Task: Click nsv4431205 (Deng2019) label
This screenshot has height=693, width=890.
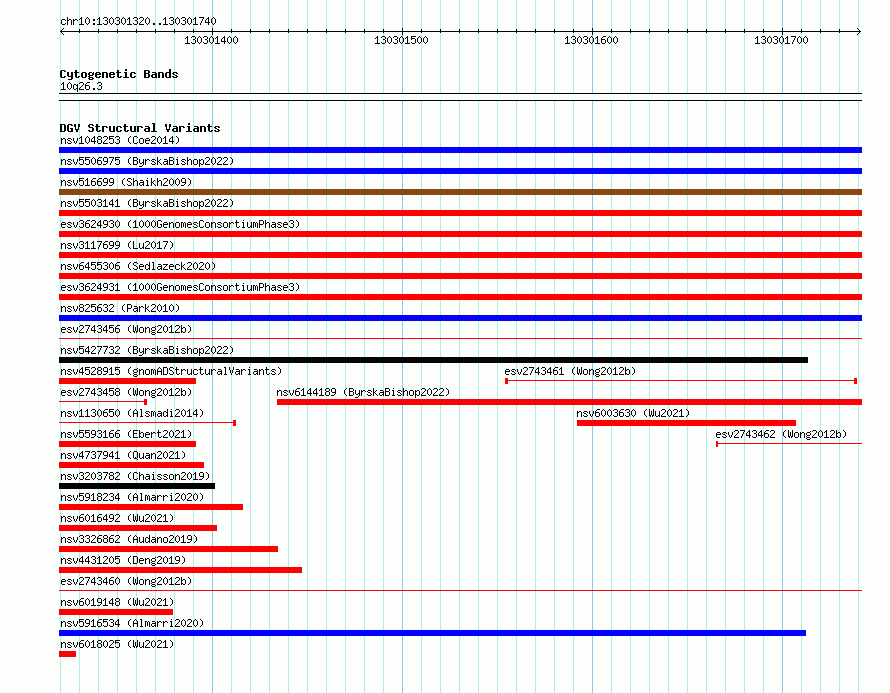Action: (x=123, y=560)
